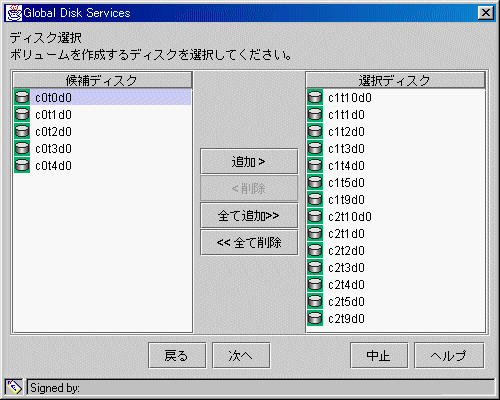
Task: Click the << 全て削除 button
Action: (249, 242)
